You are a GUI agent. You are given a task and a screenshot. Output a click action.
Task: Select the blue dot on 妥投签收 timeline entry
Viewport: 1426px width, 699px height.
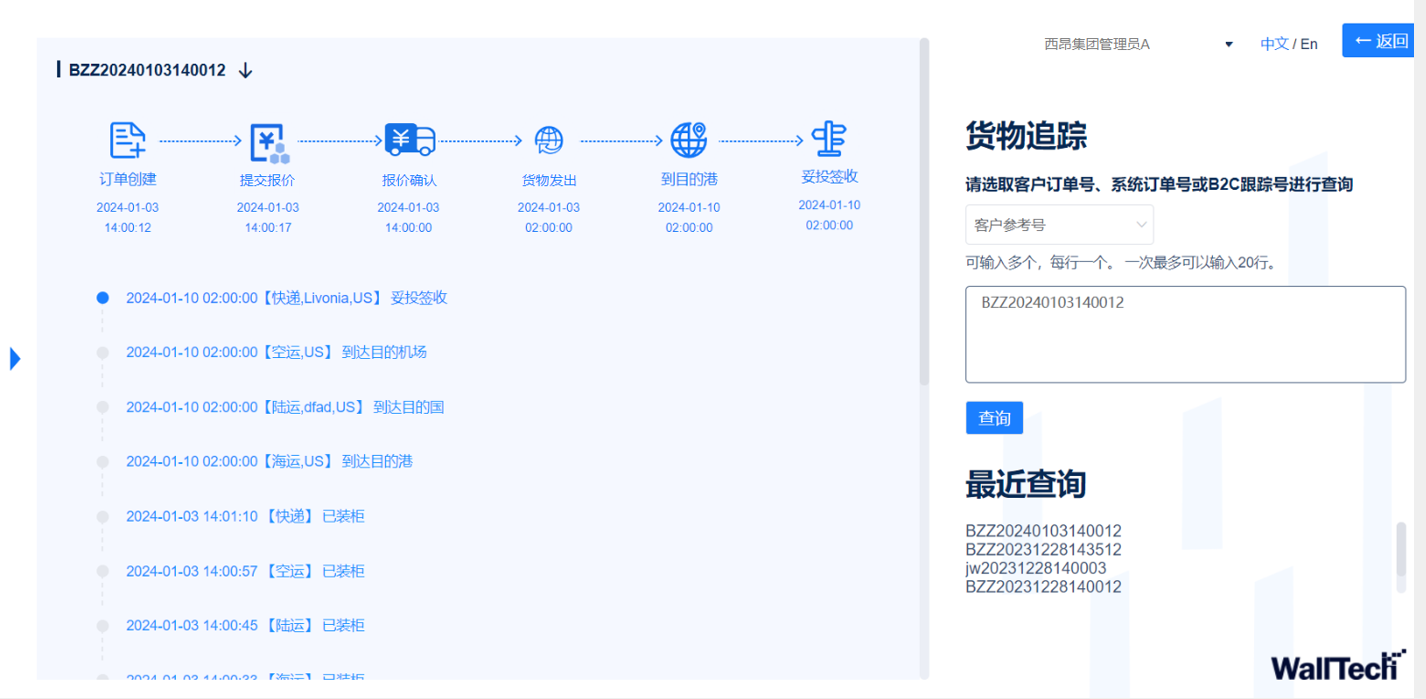101,297
